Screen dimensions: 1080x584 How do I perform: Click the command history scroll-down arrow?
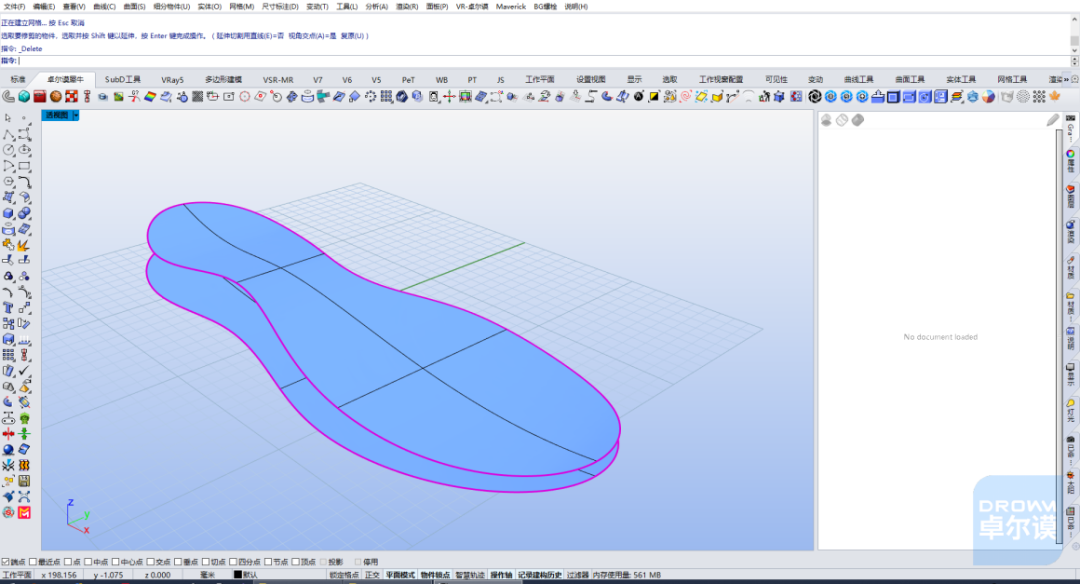click(1074, 51)
